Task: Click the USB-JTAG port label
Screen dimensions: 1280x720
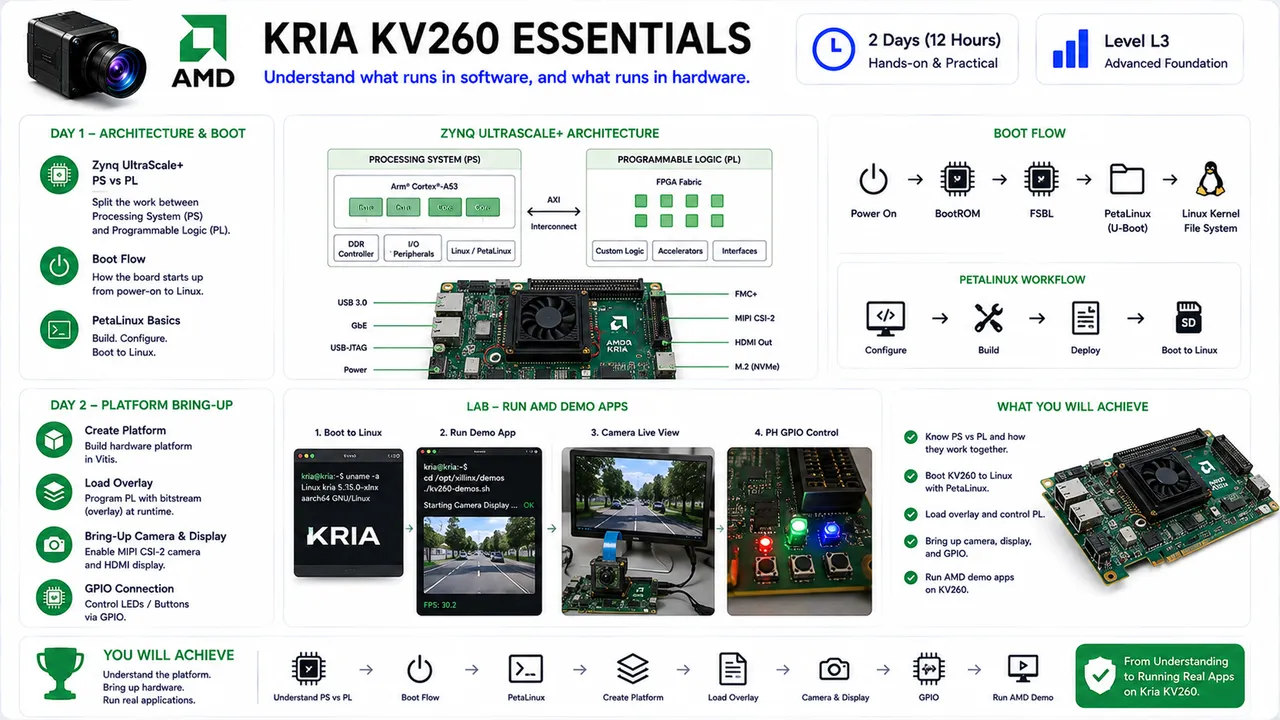Action: coord(348,347)
